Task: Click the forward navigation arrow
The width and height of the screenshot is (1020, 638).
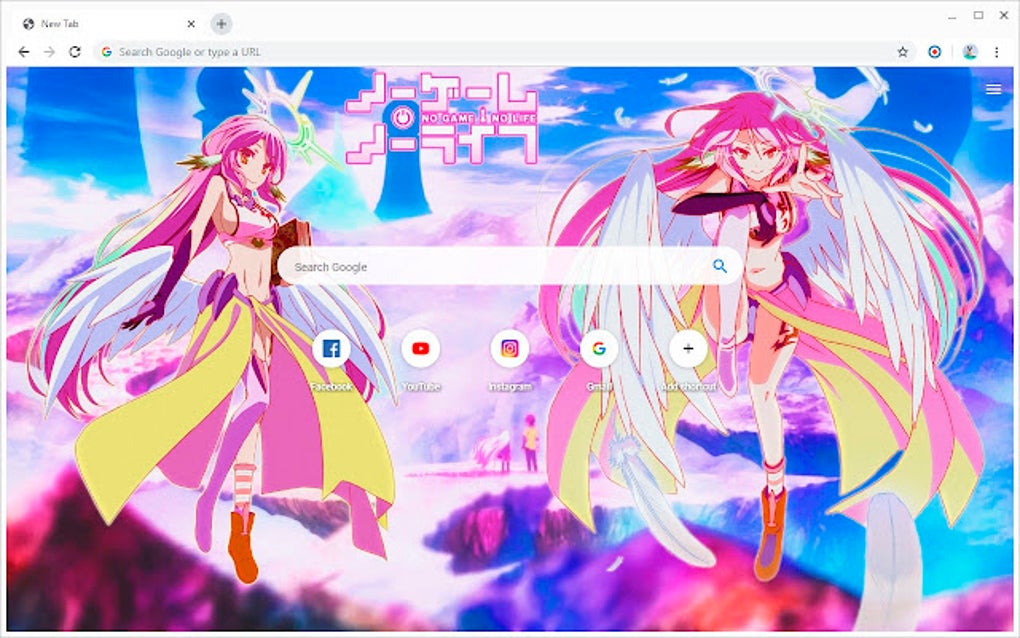Action: pyautogui.click(x=49, y=52)
